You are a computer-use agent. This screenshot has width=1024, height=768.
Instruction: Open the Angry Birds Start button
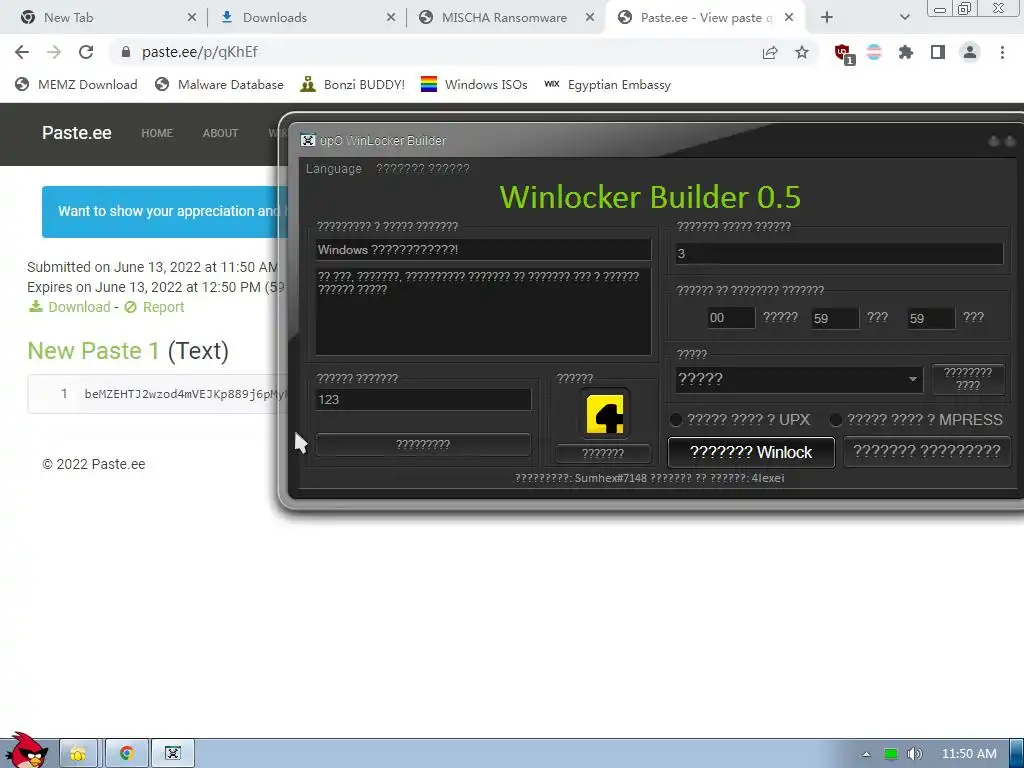(26, 750)
